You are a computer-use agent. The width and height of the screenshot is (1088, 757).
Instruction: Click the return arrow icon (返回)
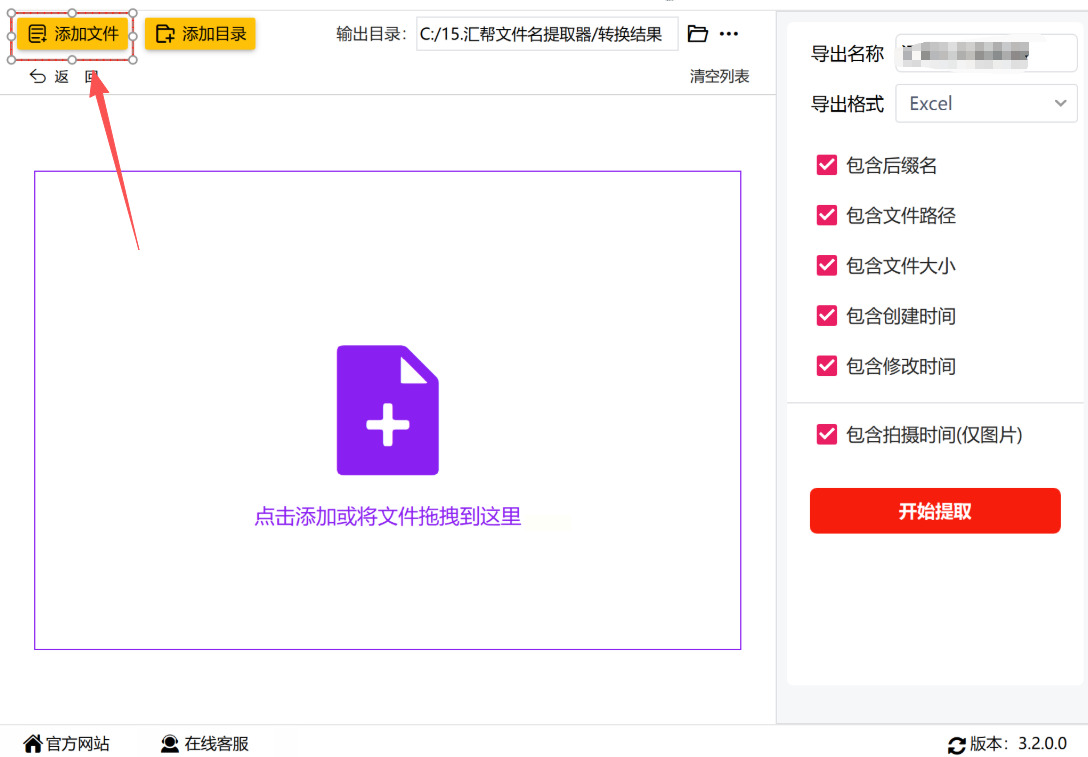click(38, 76)
